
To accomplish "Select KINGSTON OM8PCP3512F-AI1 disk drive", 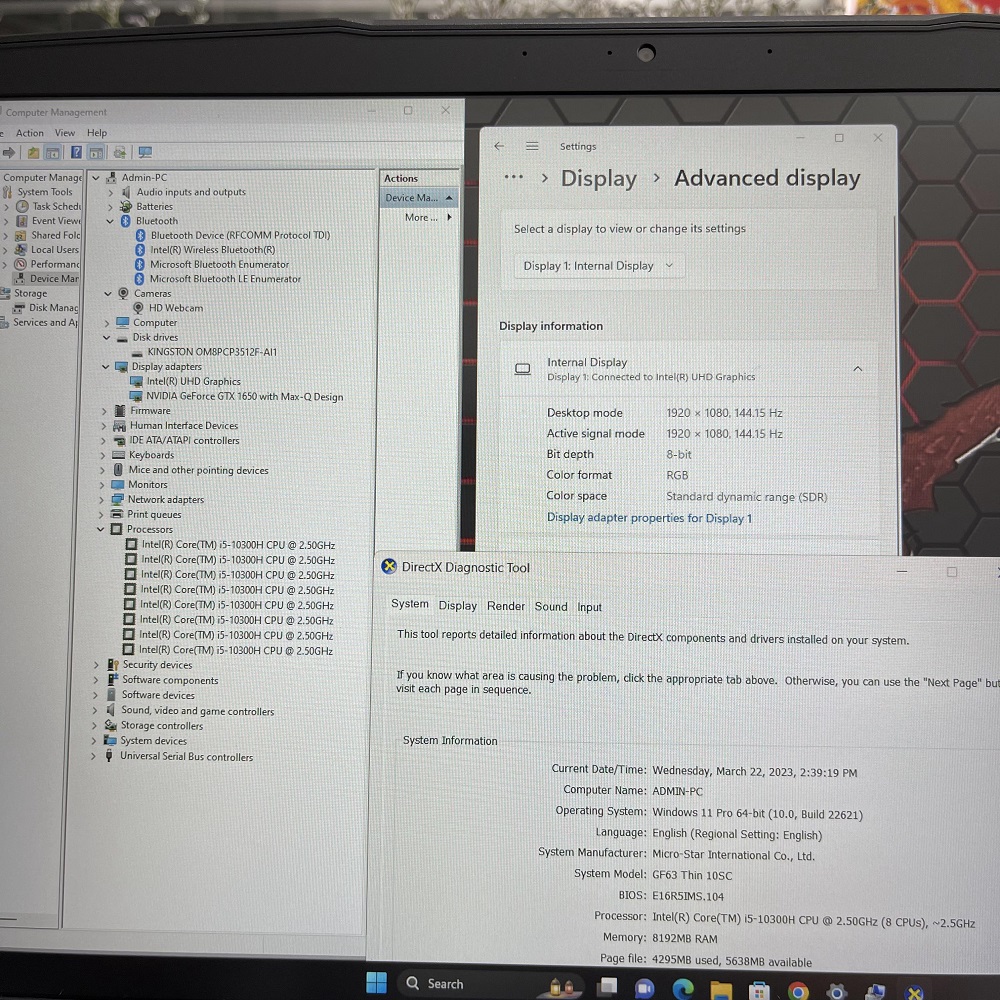I will point(212,352).
